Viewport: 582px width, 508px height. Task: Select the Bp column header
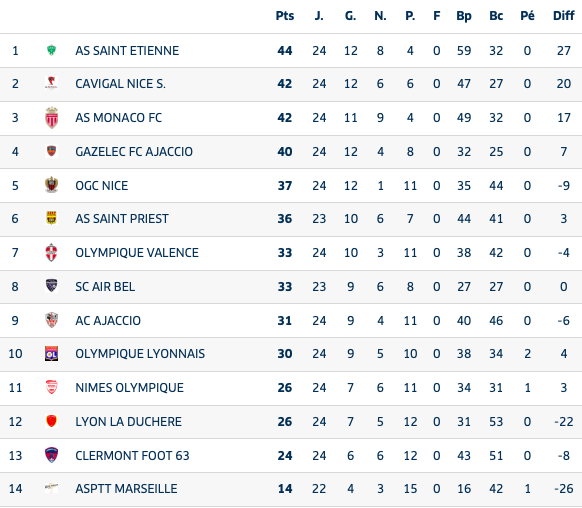(x=464, y=16)
